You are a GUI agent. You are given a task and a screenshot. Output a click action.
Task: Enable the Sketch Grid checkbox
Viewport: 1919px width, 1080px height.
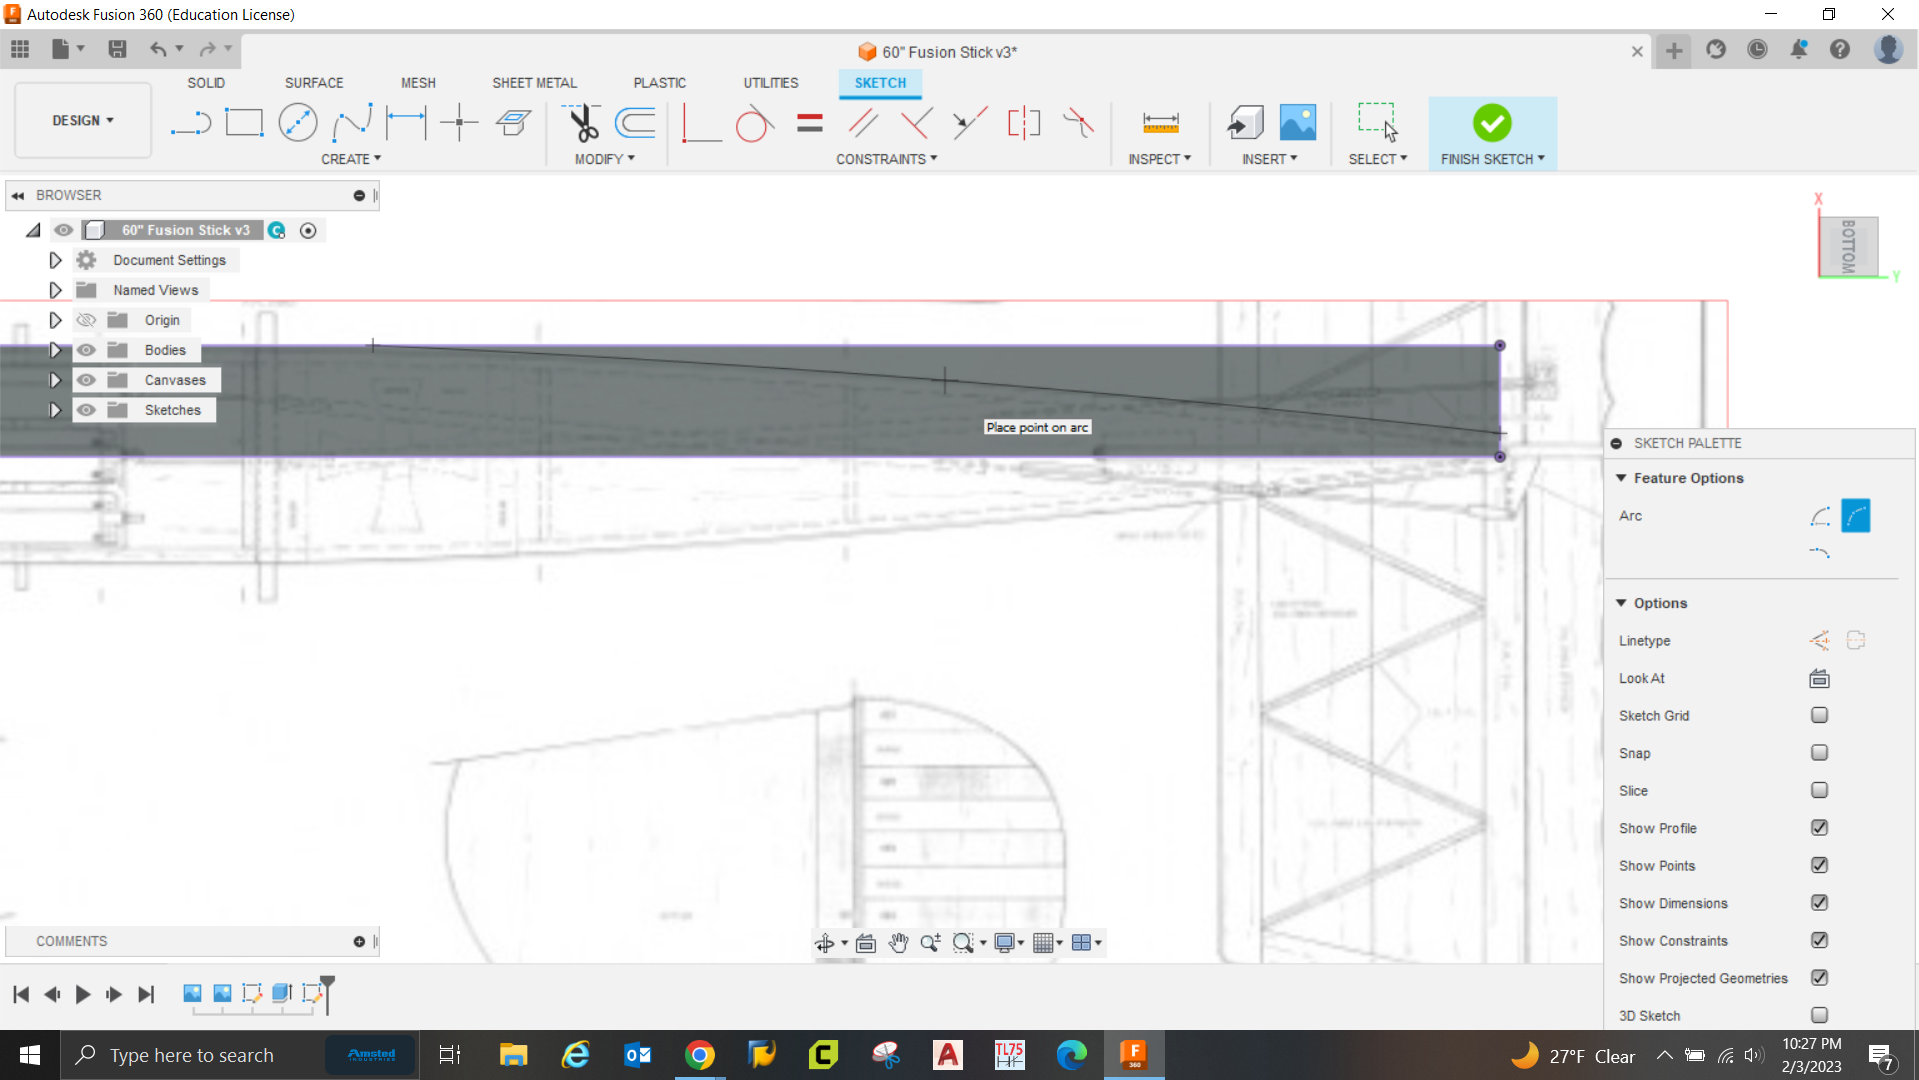pos(1819,716)
